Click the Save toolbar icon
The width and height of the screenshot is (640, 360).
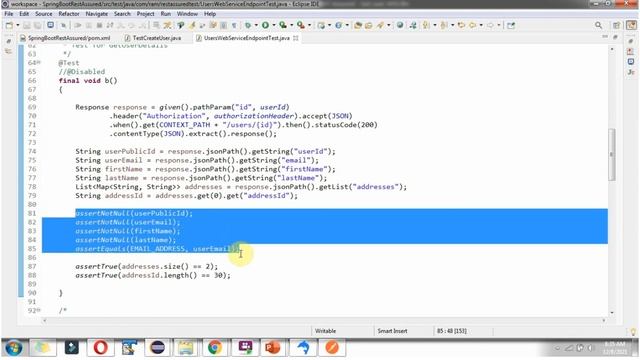point(27,25)
